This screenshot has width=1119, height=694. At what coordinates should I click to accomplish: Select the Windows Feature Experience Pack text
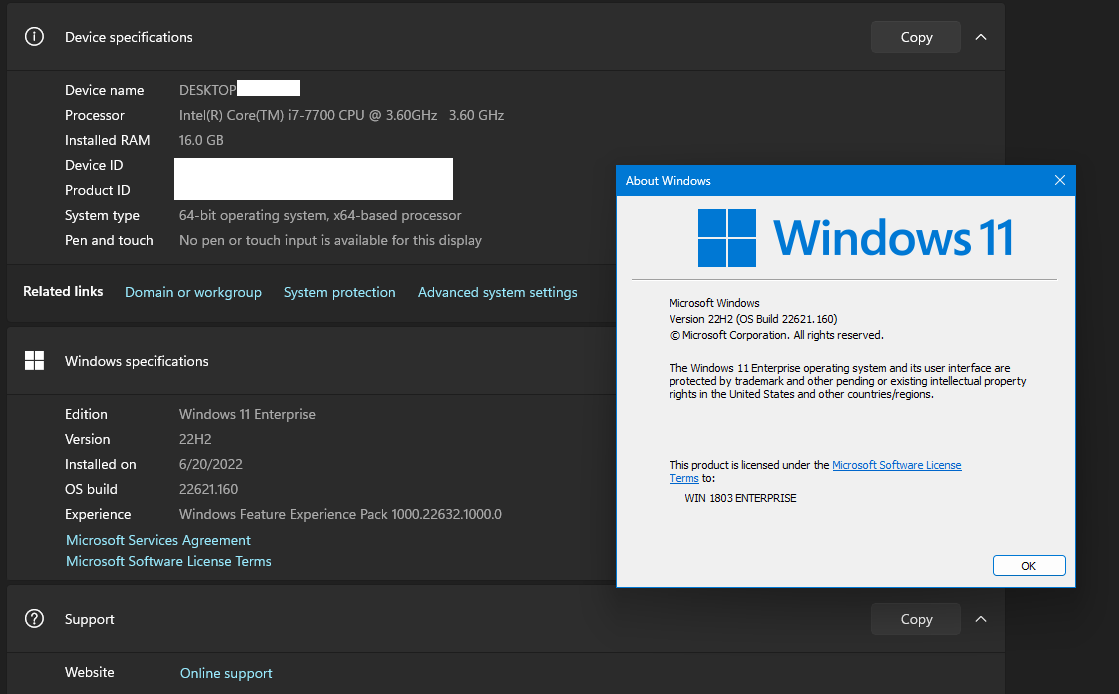340,514
